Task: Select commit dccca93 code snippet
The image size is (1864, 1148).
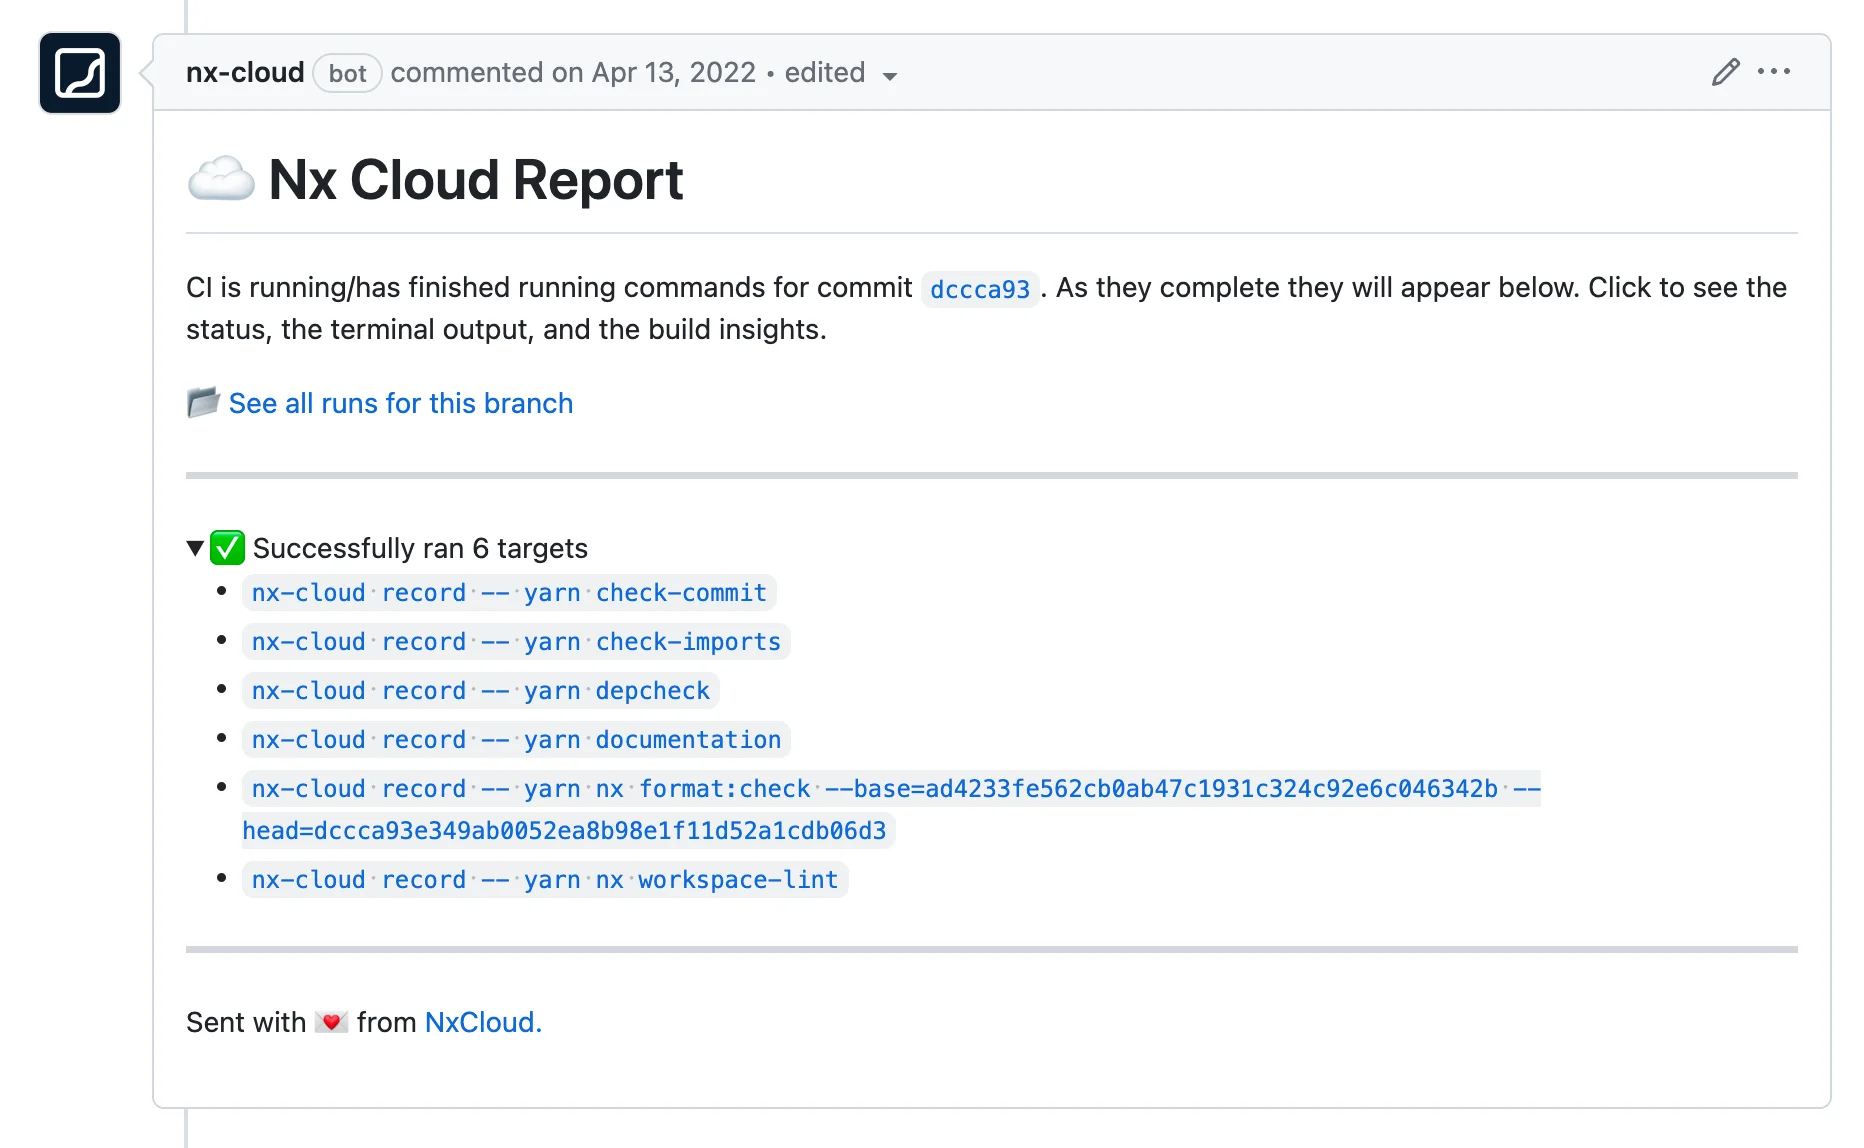Action: pos(979,289)
